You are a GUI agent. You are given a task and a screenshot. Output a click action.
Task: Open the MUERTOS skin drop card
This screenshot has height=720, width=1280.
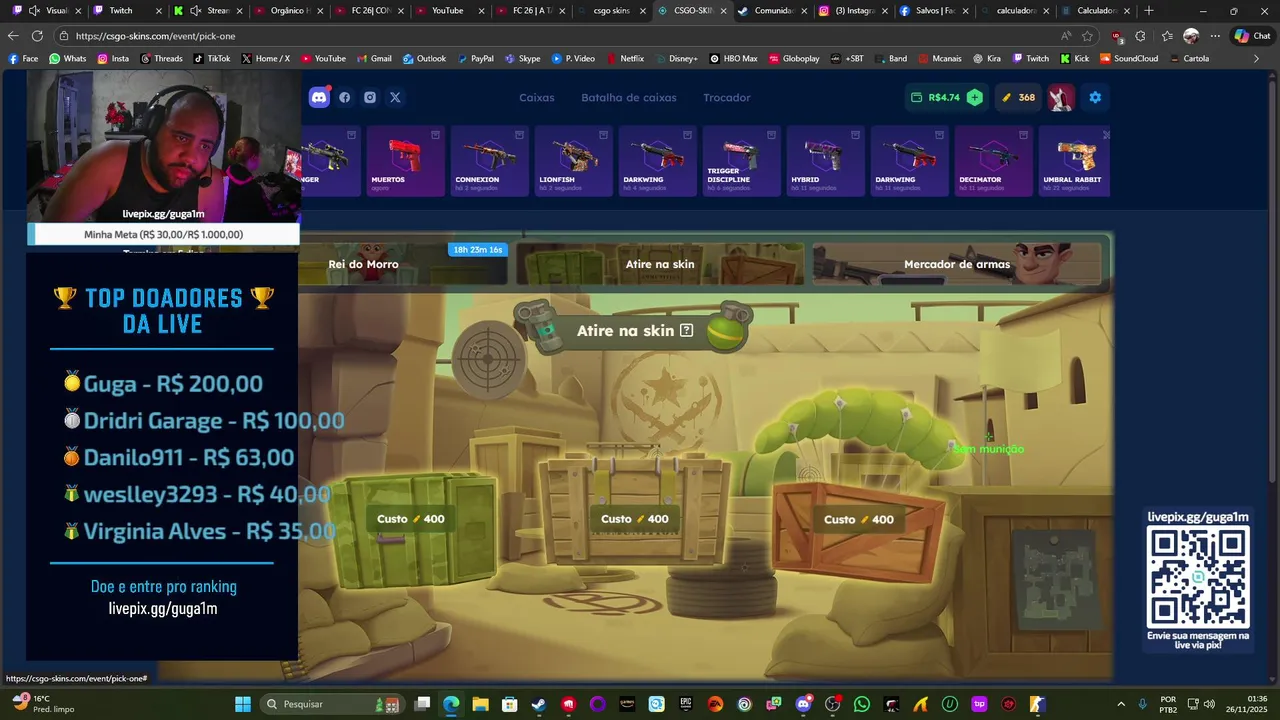pos(405,161)
